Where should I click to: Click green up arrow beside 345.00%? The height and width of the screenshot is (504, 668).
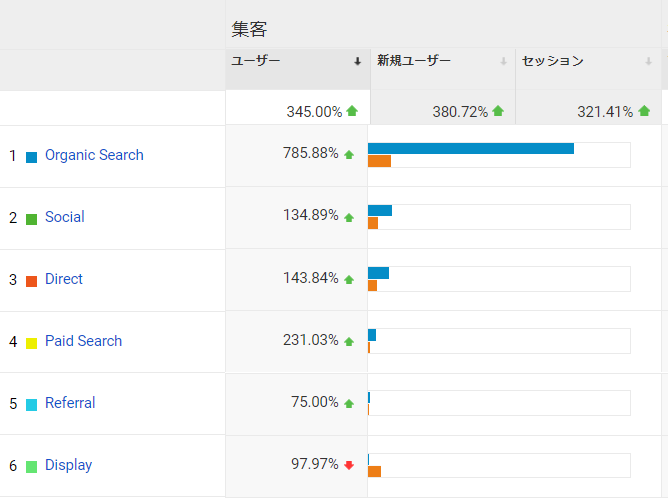click(352, 111)
